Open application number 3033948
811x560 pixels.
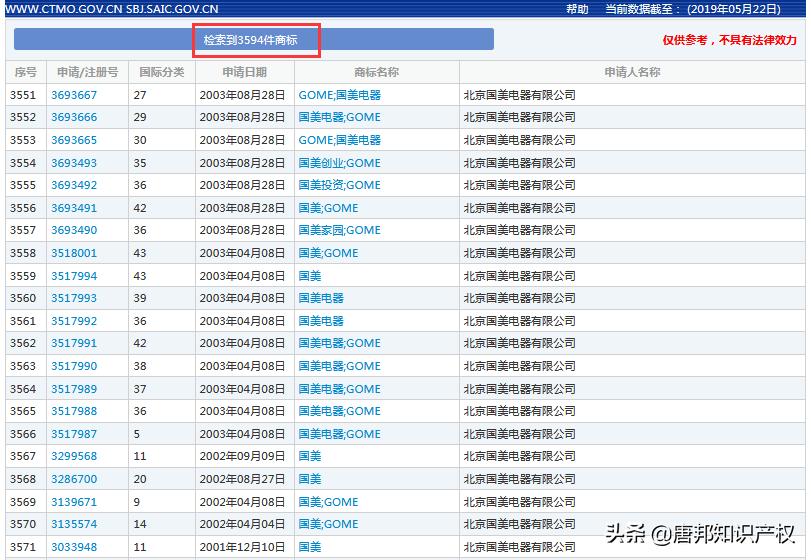pyautogui.click(x=74, y=547)
